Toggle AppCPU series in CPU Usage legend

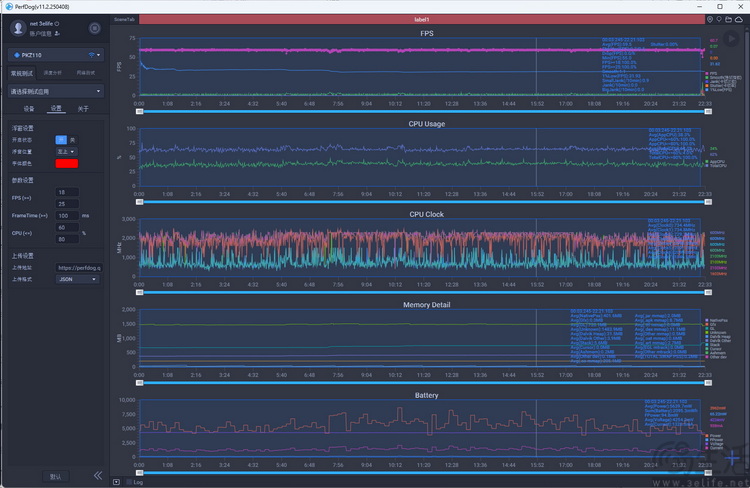click(x=715, y=162)
